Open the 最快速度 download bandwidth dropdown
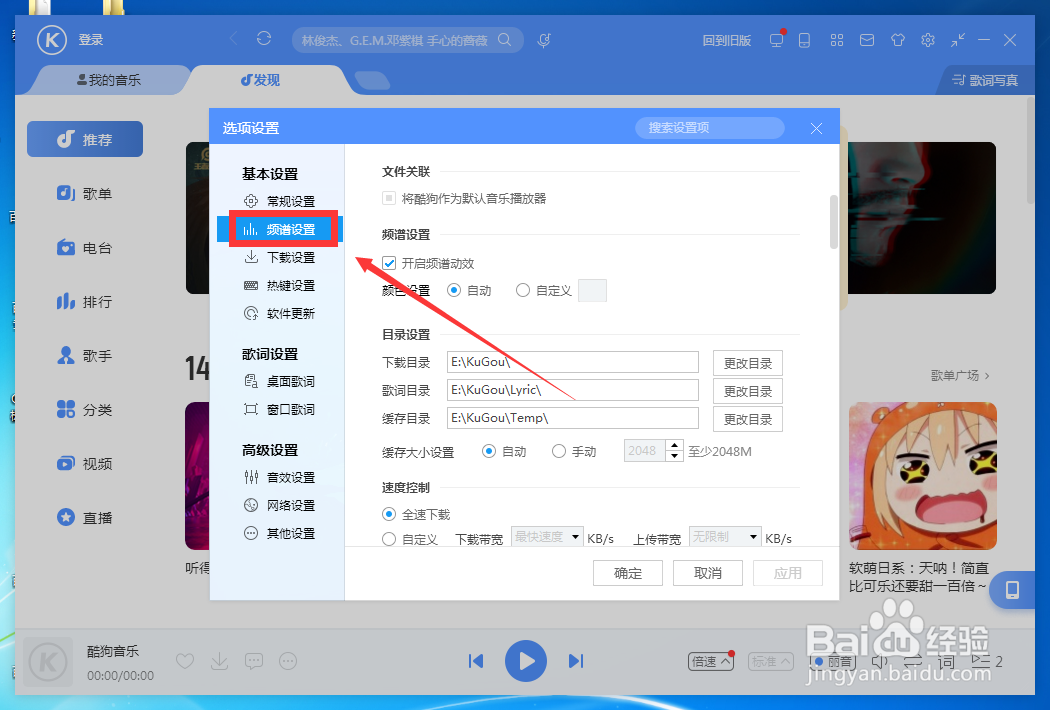The width and height of the screenshot is (1050, 710). pos(546,536)
